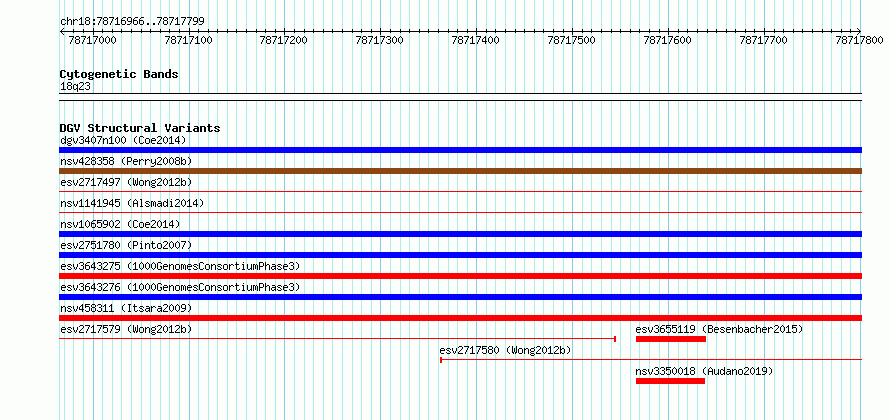The height and width of the screenshot is (420, 890).
Task: Select the esv2717579 thin red line
Action: click(x=338, y=339)
